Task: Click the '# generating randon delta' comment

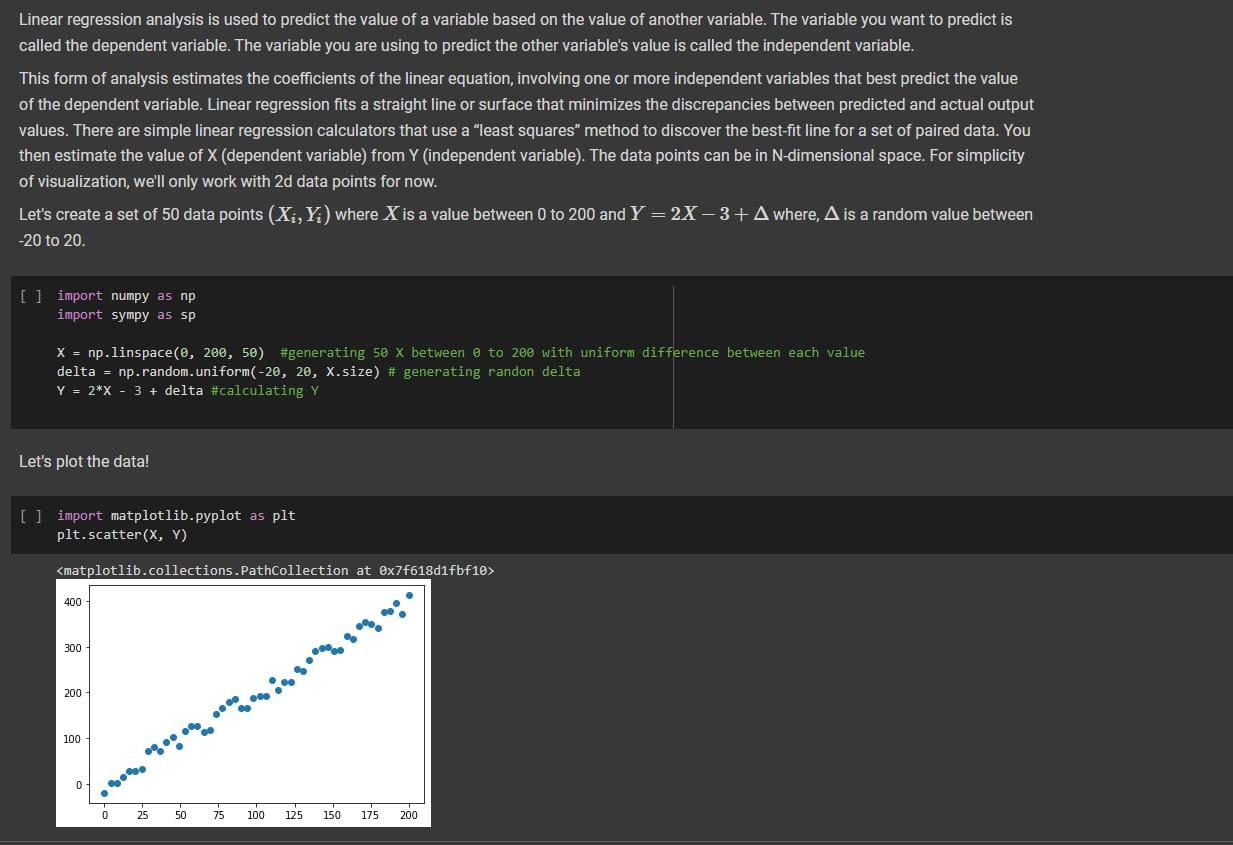Action: 484,372
